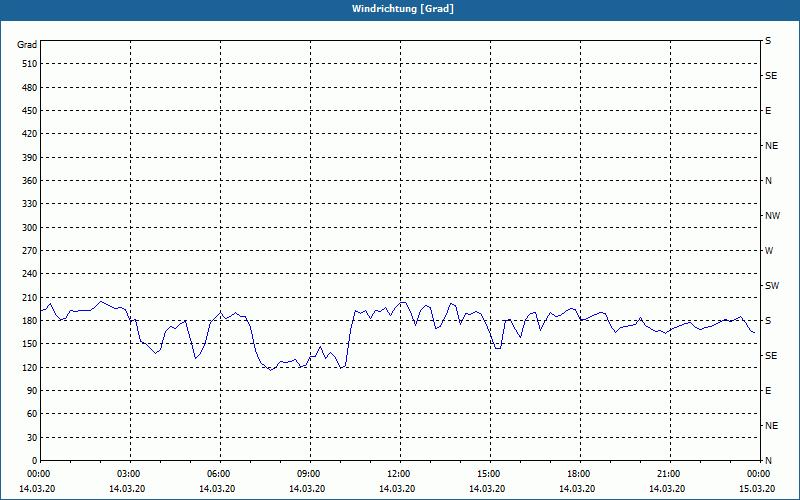The image size is (800, 500).
Task: Click the 03:00 time label
Action: click(131, 474)
